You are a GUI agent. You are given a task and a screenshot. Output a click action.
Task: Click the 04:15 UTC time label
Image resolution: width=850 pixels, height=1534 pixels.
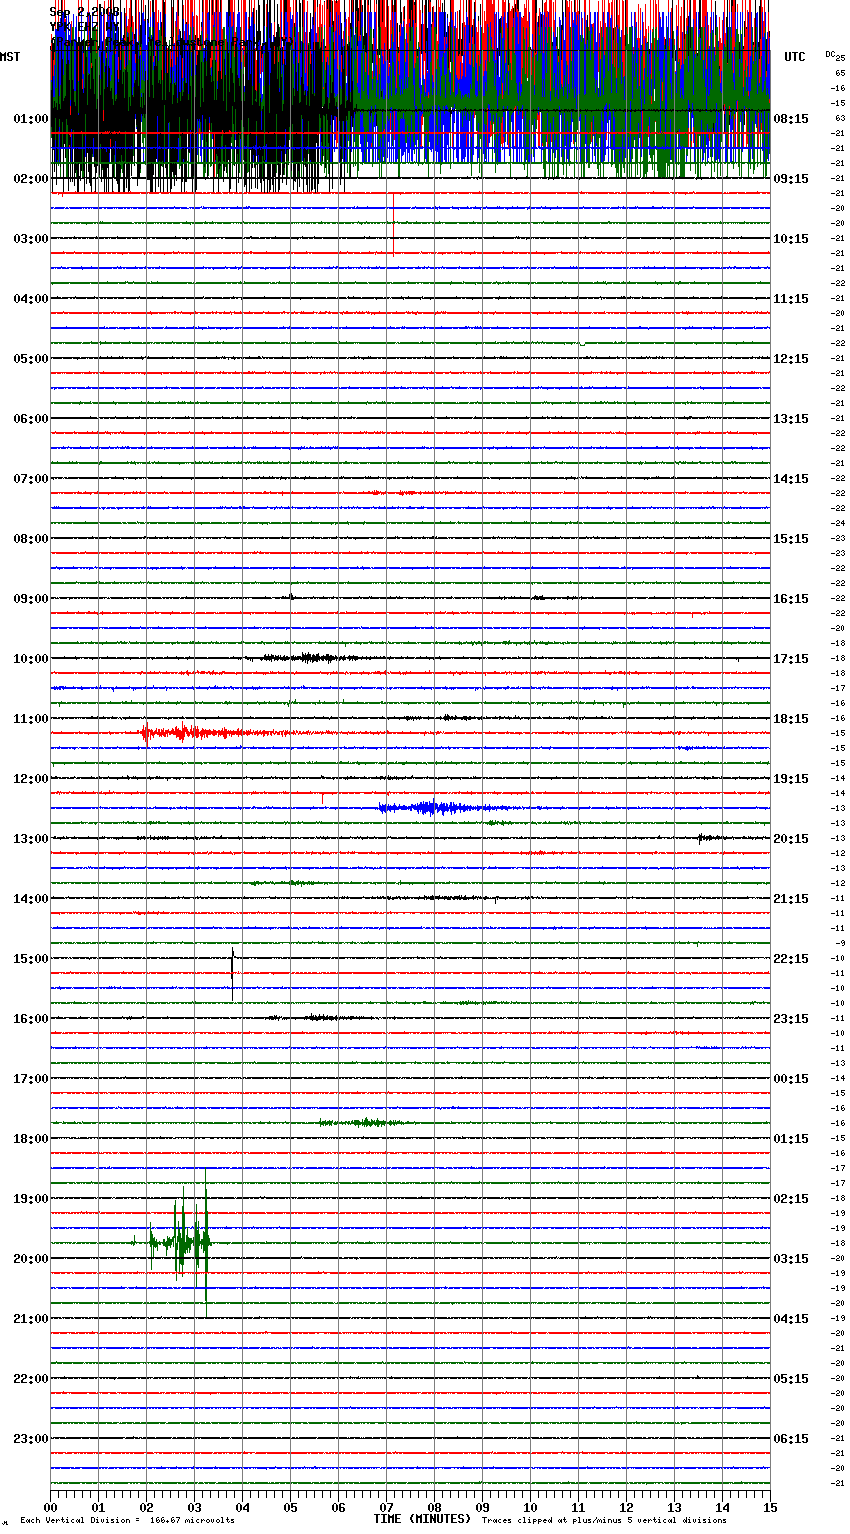pyautogui.click(x=791, y=1319)
